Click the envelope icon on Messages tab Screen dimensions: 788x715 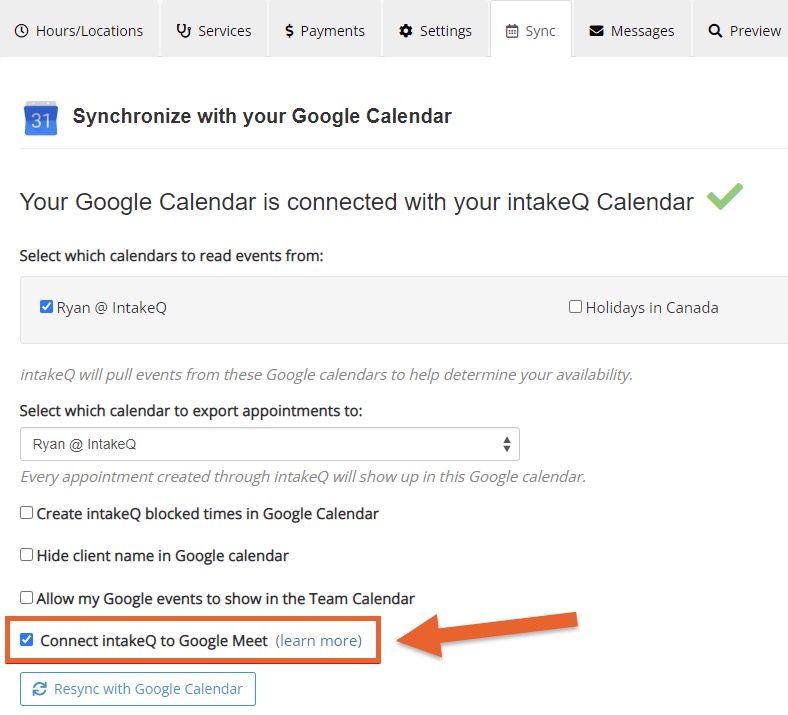597,31
